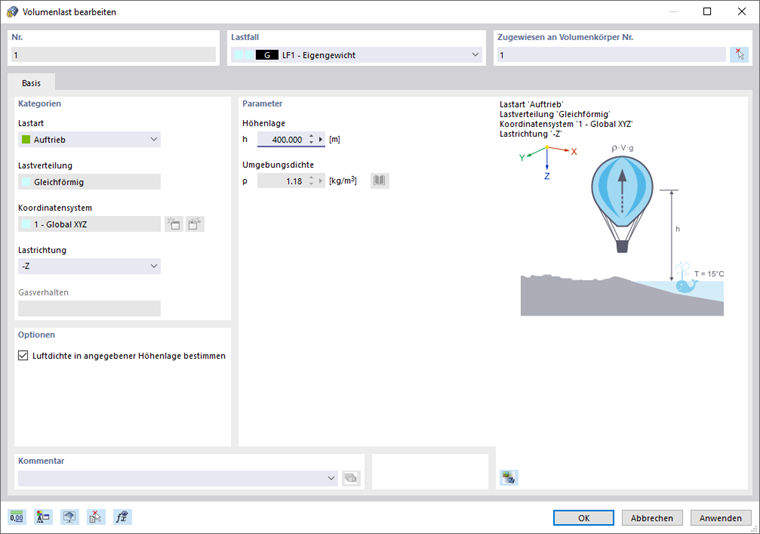Maximize the Volumenlast bearbeiten window
The height and width of the screenshot is (534, 760).
coord(707,12)
